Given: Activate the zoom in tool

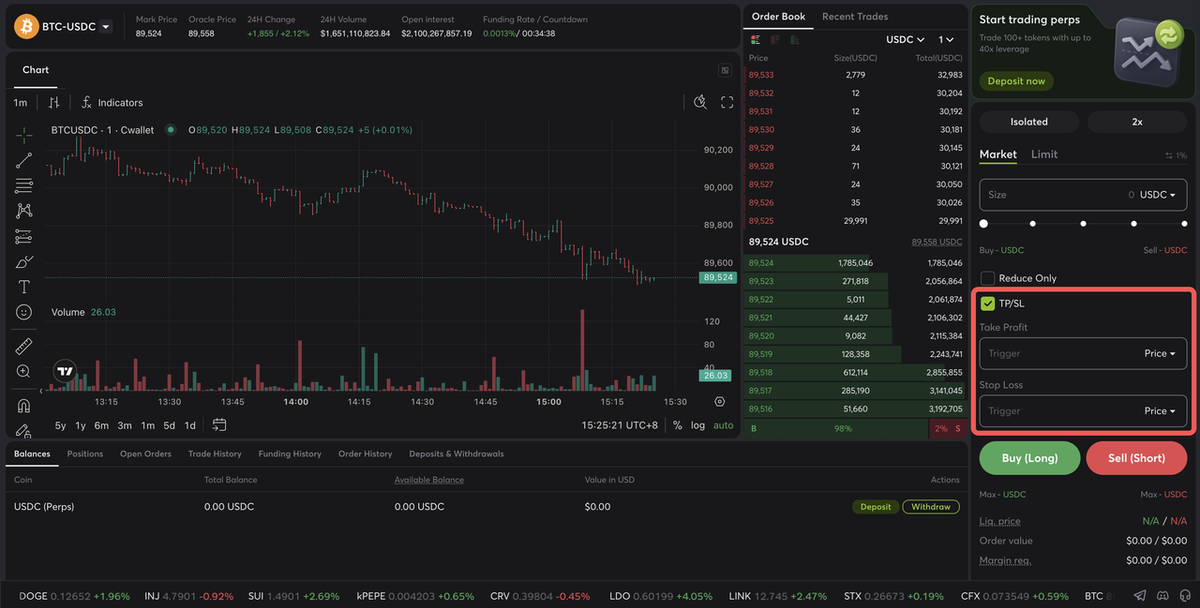Looking at the screenshot, I should point(24,371).
